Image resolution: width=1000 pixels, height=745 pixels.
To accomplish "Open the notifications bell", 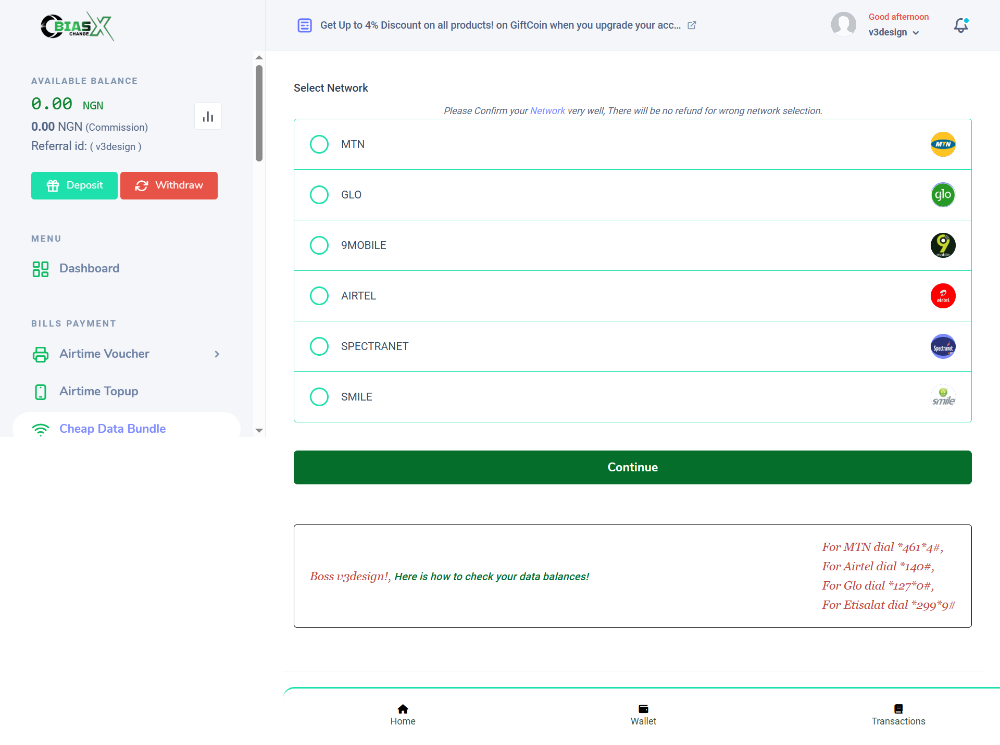I will [x=960, y=25].
